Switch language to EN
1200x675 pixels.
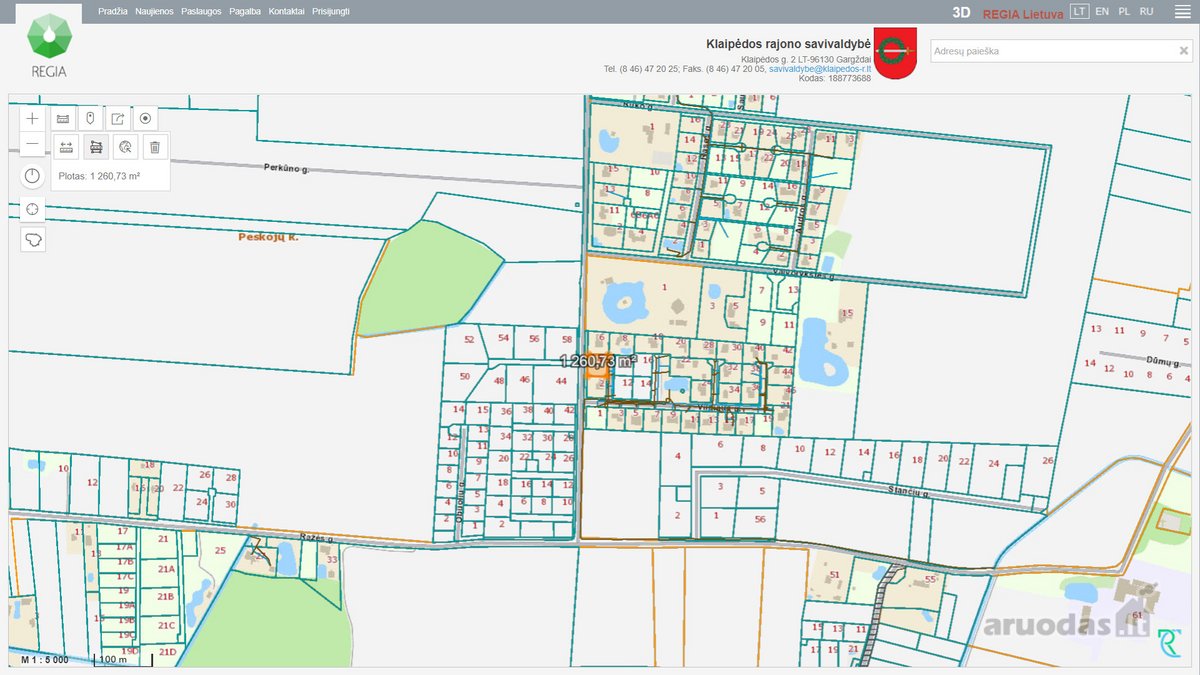1102,11
